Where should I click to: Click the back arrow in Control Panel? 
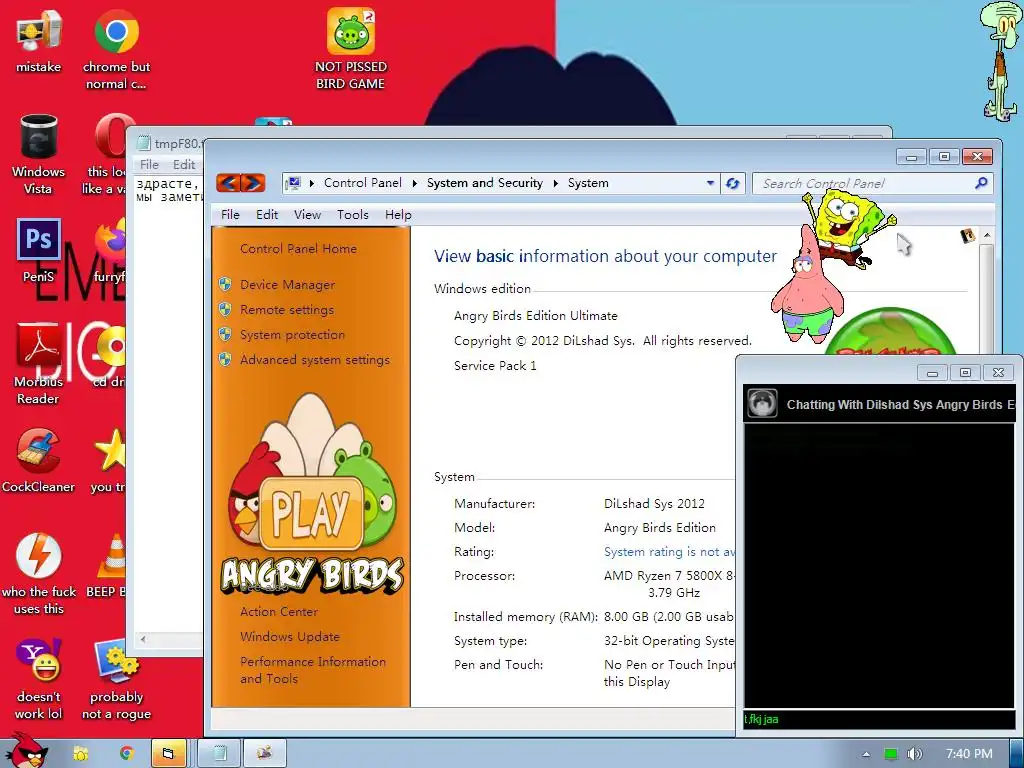[229, 183]
